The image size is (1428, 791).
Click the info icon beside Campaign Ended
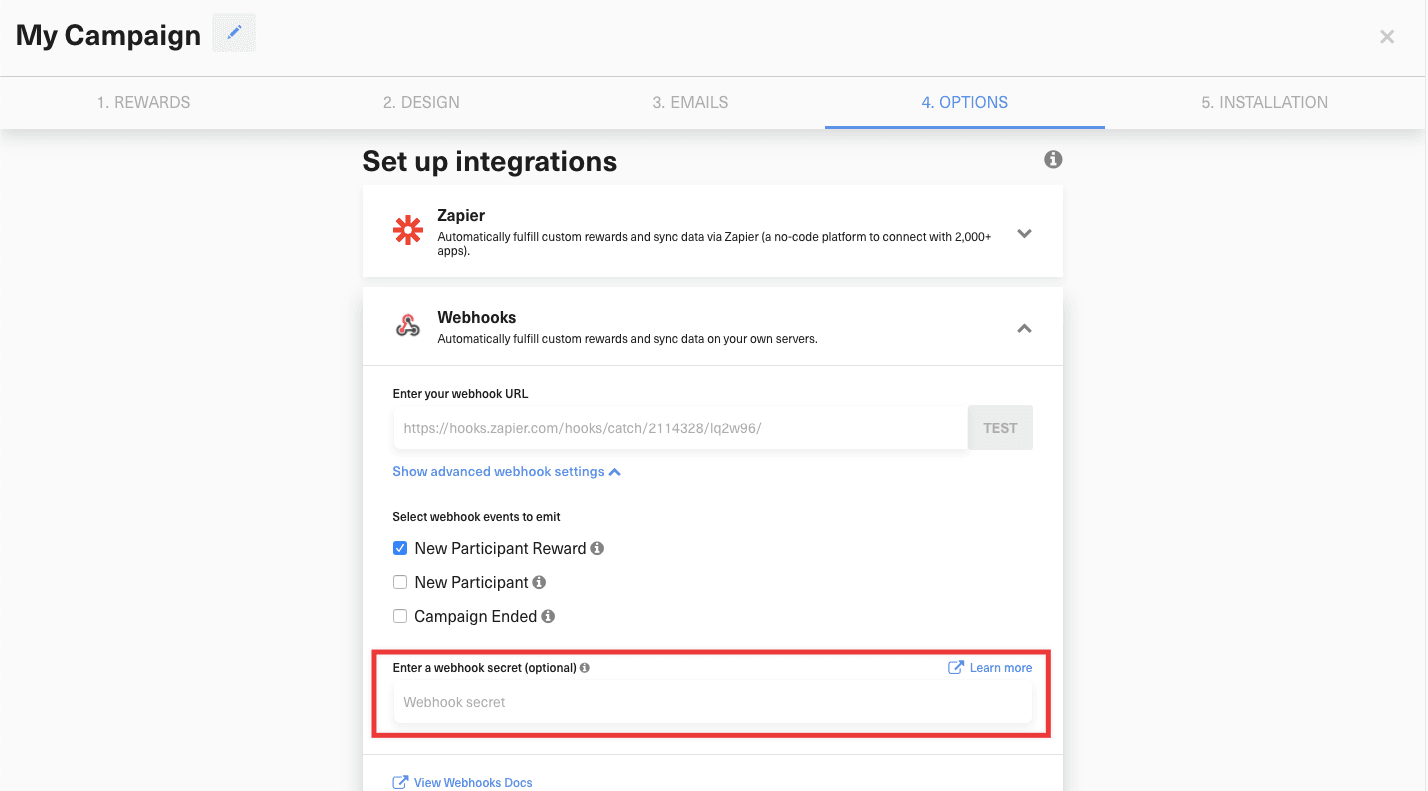pos(547,616)
